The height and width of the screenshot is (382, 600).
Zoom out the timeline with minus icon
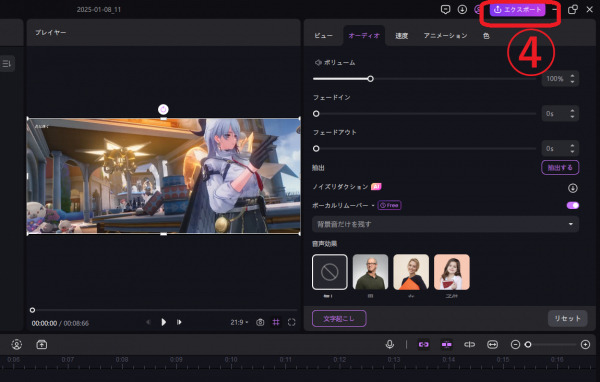pos(515,345)
